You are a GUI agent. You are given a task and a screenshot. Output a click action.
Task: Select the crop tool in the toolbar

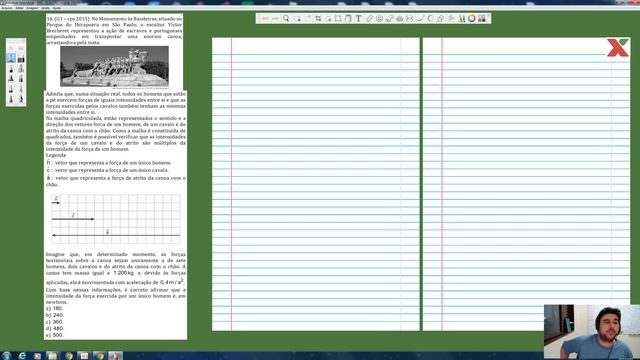(x=318, y=18)
